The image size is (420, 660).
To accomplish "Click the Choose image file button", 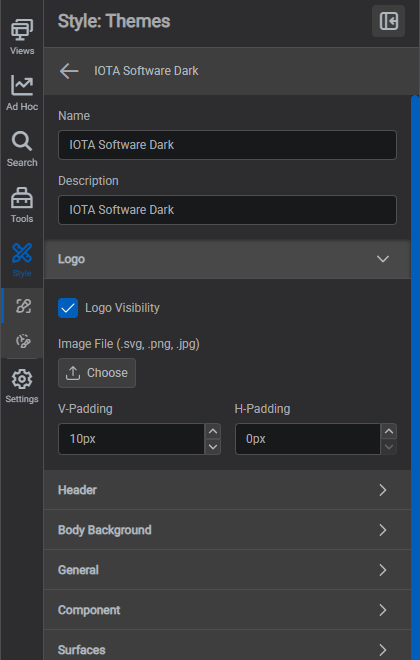I will pyautogui.click(x=97, y=373).
